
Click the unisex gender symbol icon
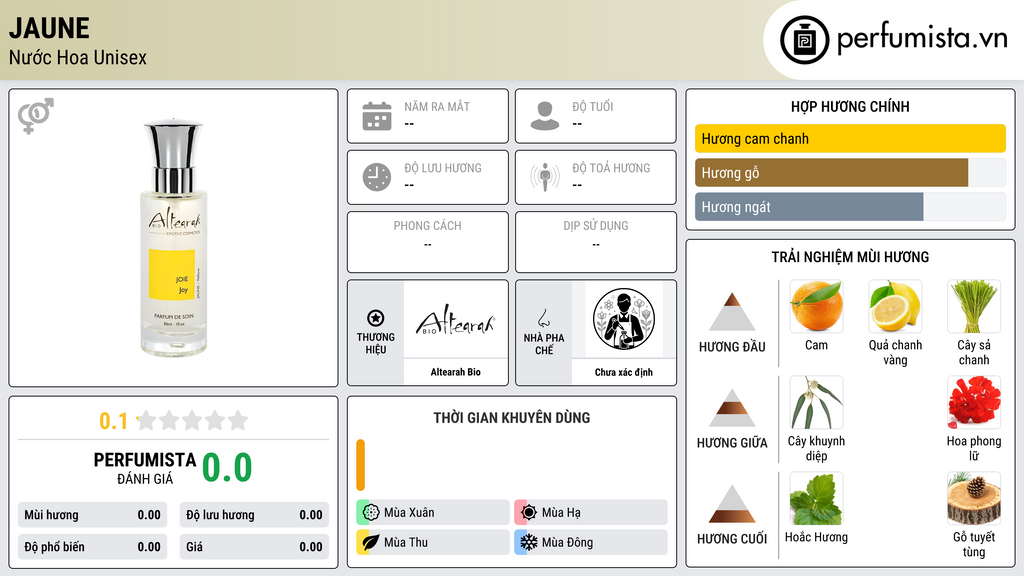36,116
